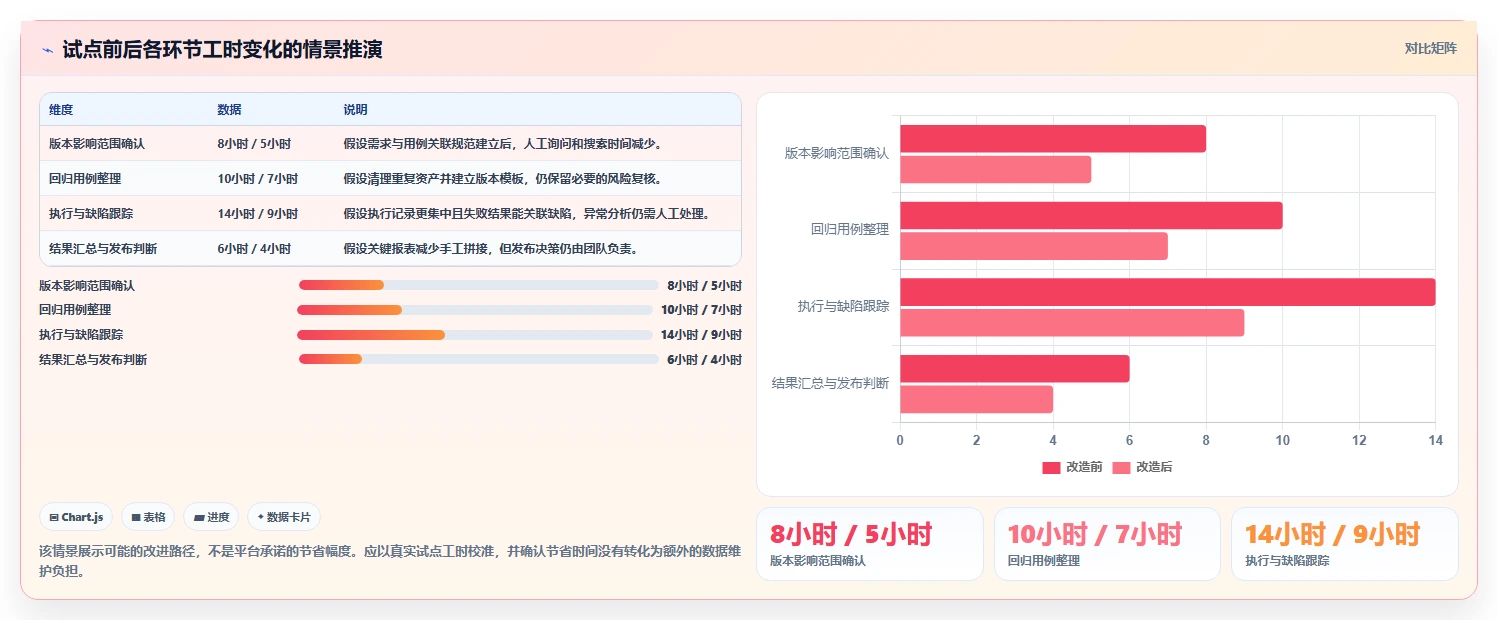Click the 改造前 bar for 回归用例整理

[1091, 215]
